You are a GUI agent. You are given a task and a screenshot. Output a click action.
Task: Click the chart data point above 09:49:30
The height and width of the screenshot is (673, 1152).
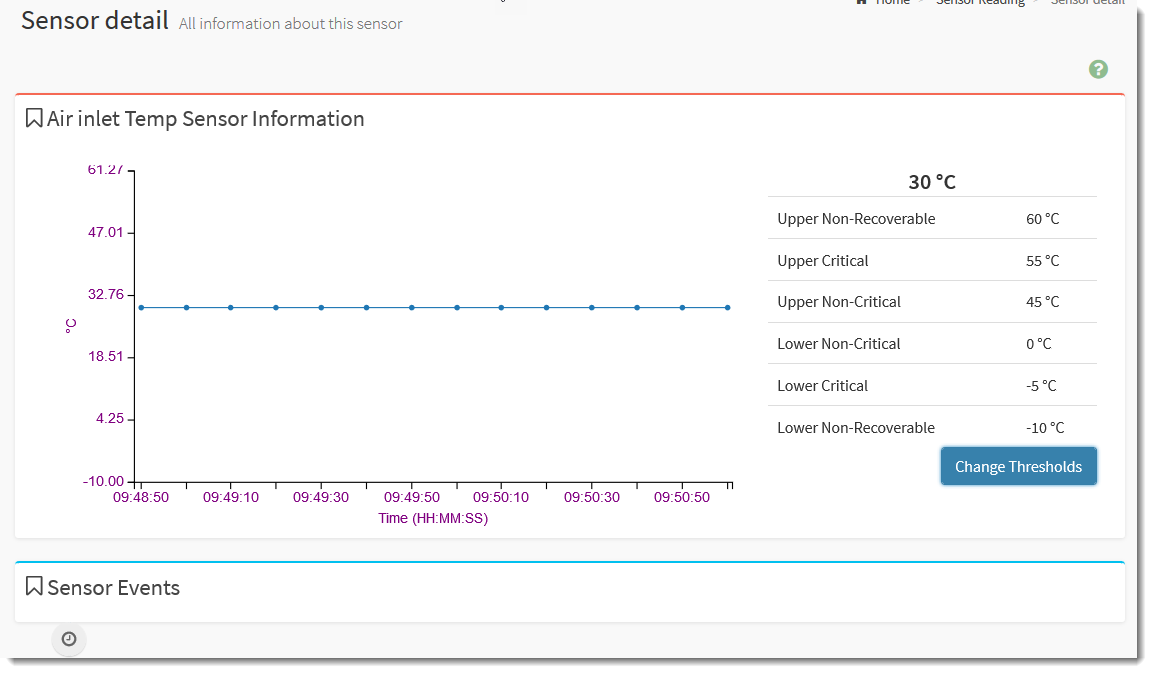(321, 308)
